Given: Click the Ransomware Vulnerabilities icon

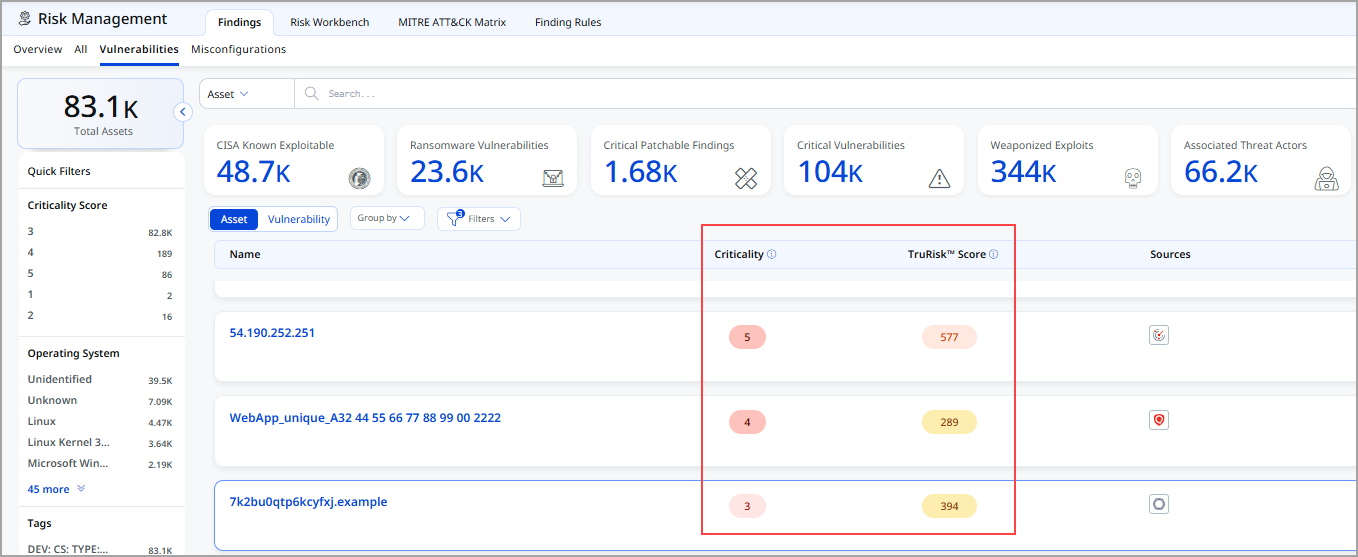Looking at the screenshot, I should pyautogui.click(x=553, y=178).
